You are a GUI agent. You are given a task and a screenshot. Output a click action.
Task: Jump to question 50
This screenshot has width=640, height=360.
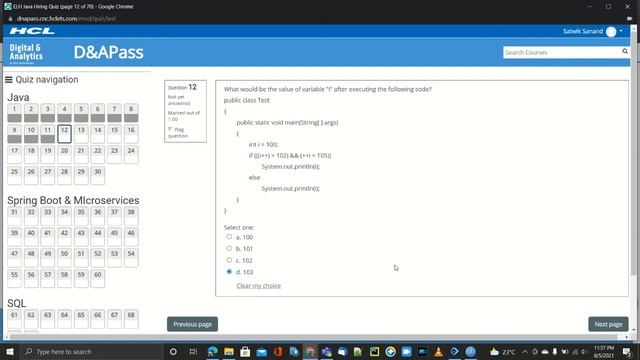pyautogui.click(x=64, y=258)
